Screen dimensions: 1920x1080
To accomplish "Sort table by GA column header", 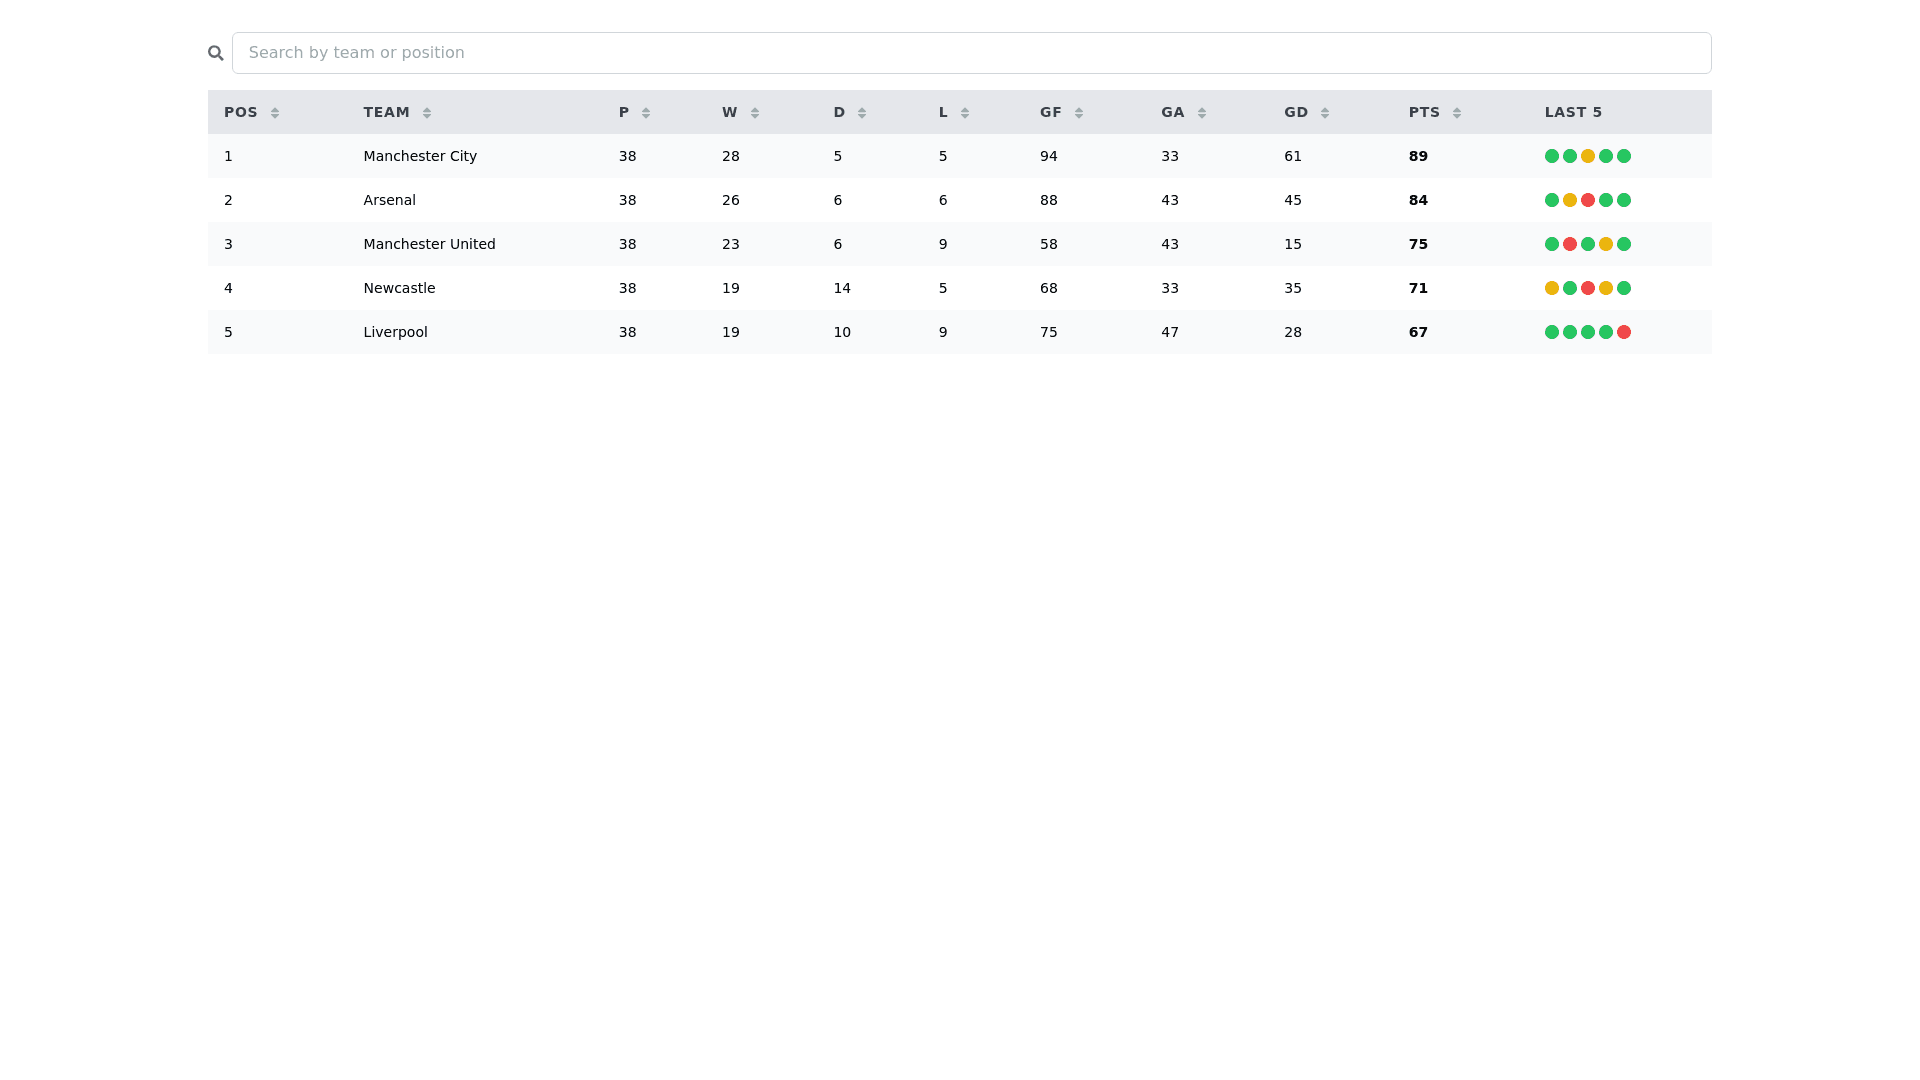I will pos(1173,112).
